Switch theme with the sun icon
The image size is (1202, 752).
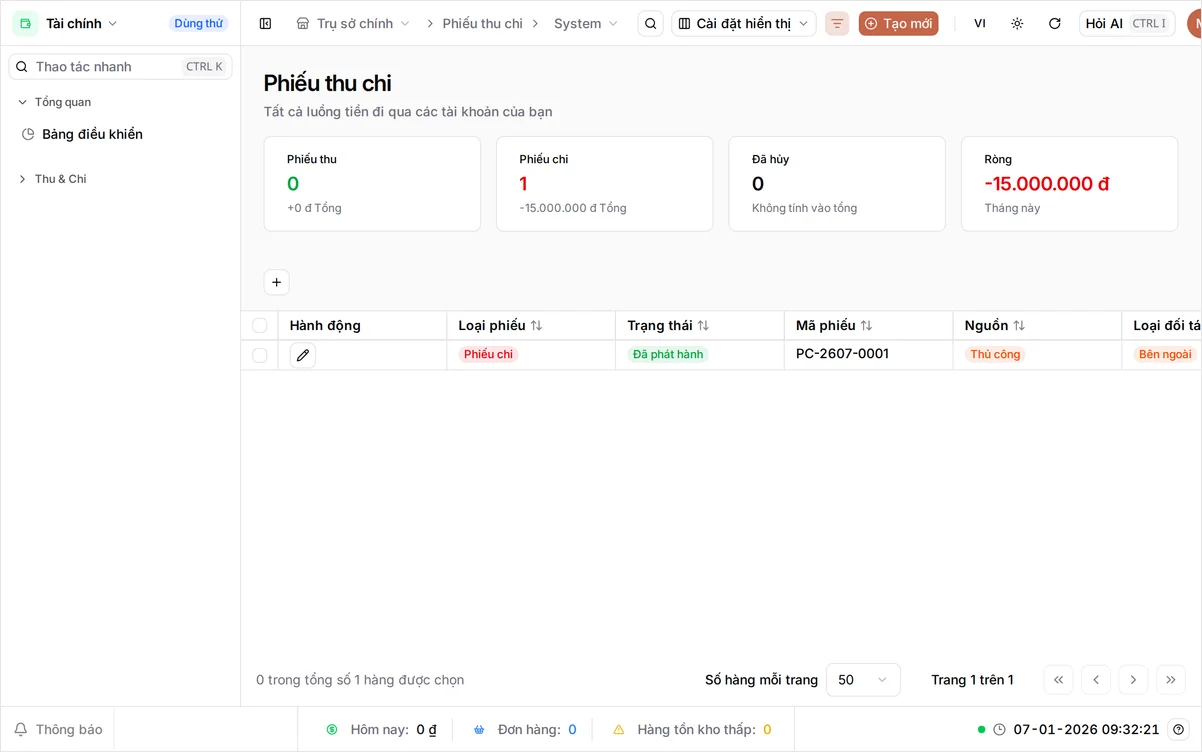point(1017,23)
